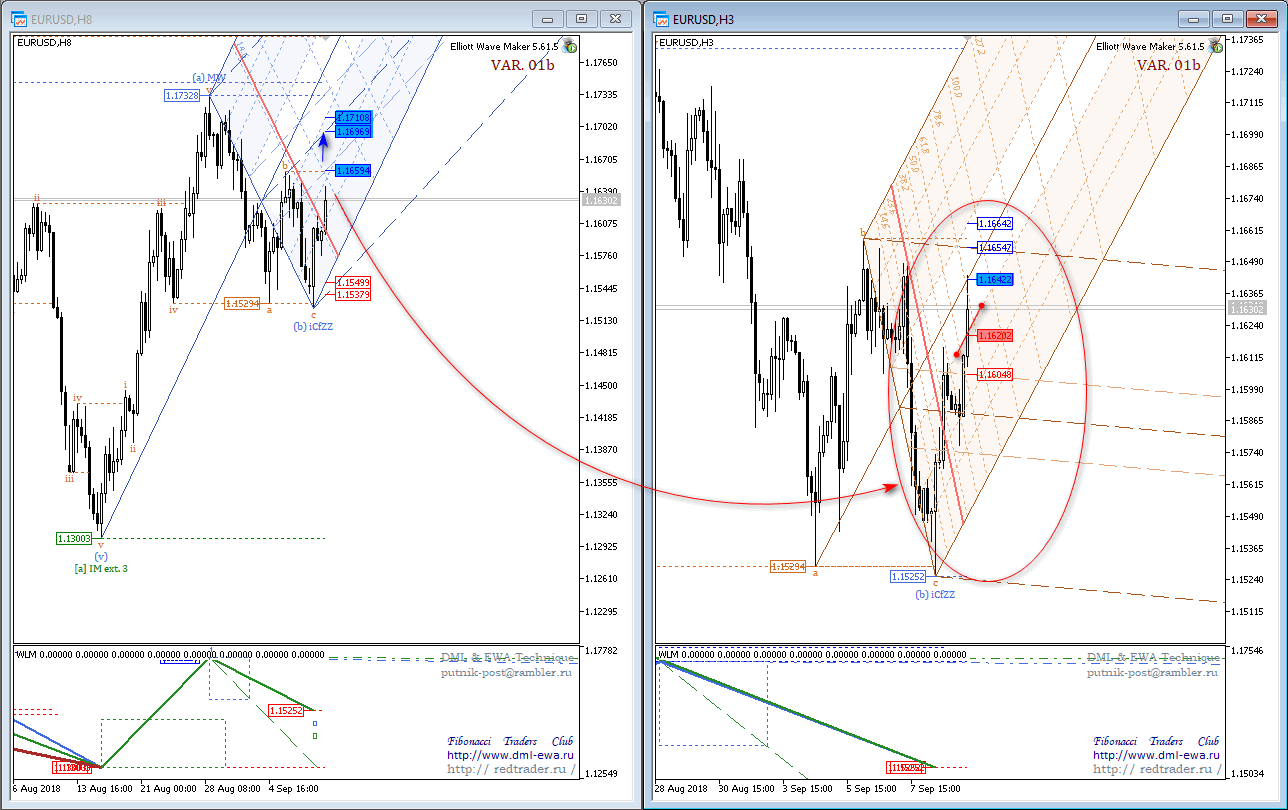Image resolution: width=1288 pixels, height=810 pixels.
Task: Open www.dml-ewa.ru link in H8 window
Action: coord(510,755)
